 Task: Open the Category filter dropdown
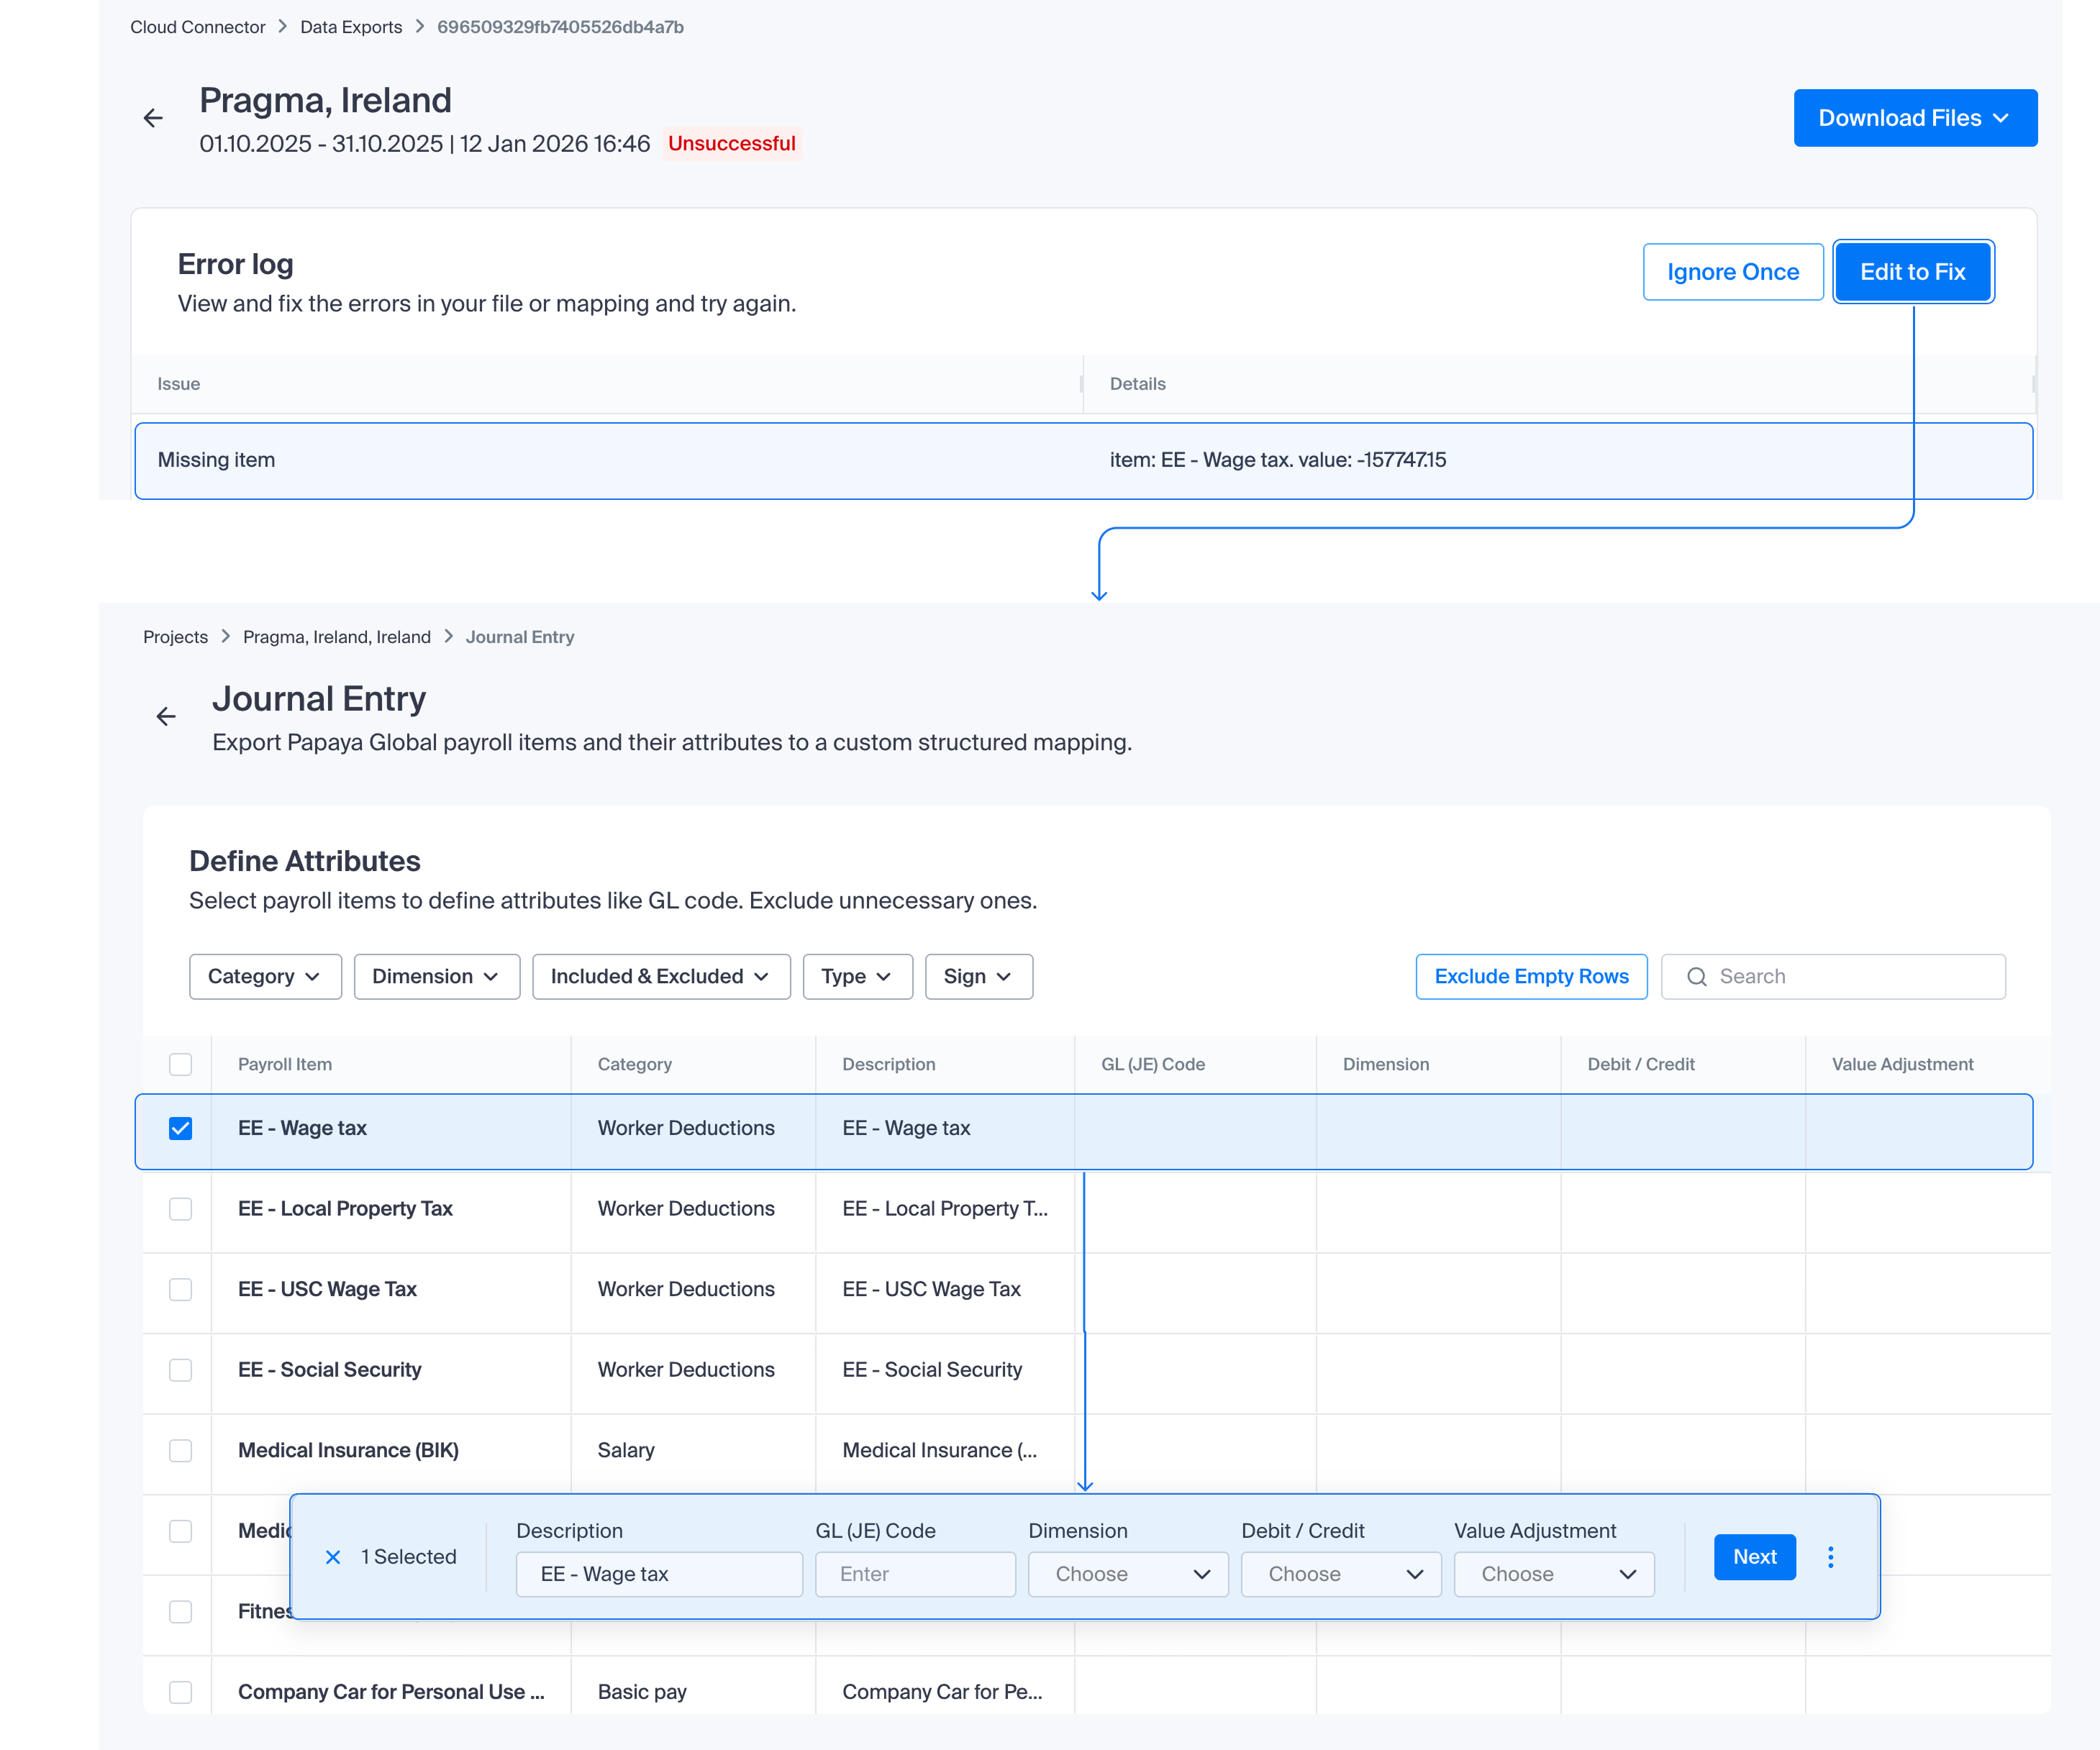point(265,977)
